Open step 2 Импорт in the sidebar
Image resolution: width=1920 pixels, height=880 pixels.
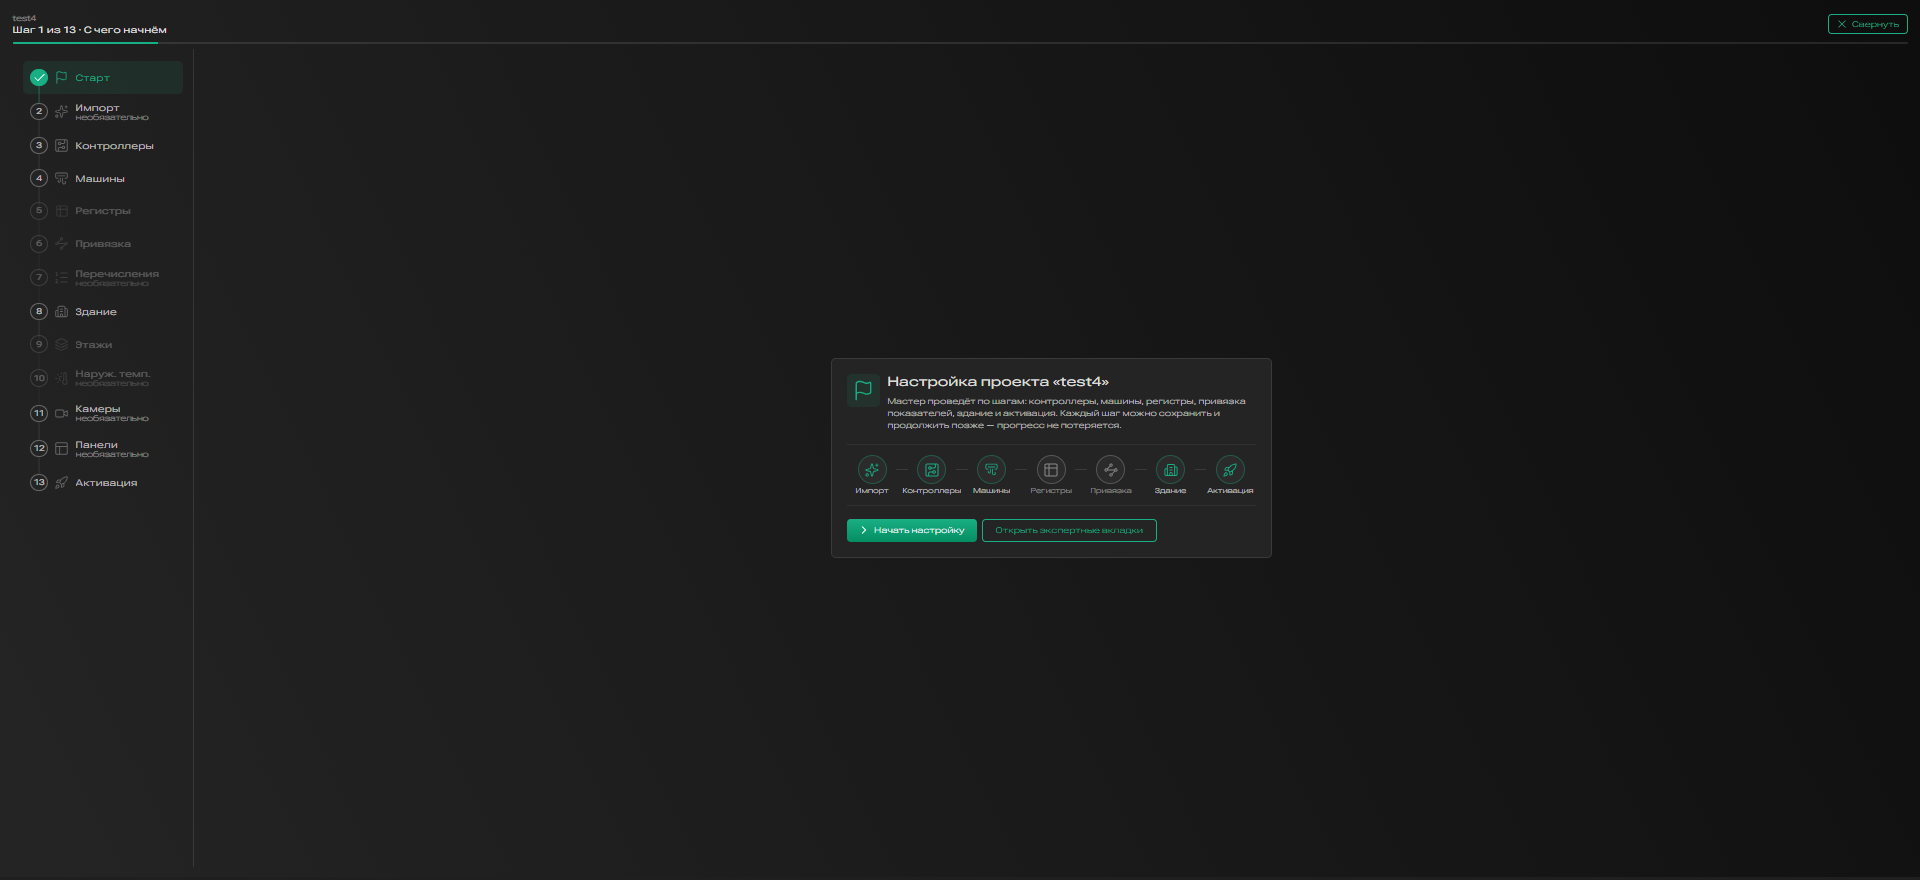103,112
